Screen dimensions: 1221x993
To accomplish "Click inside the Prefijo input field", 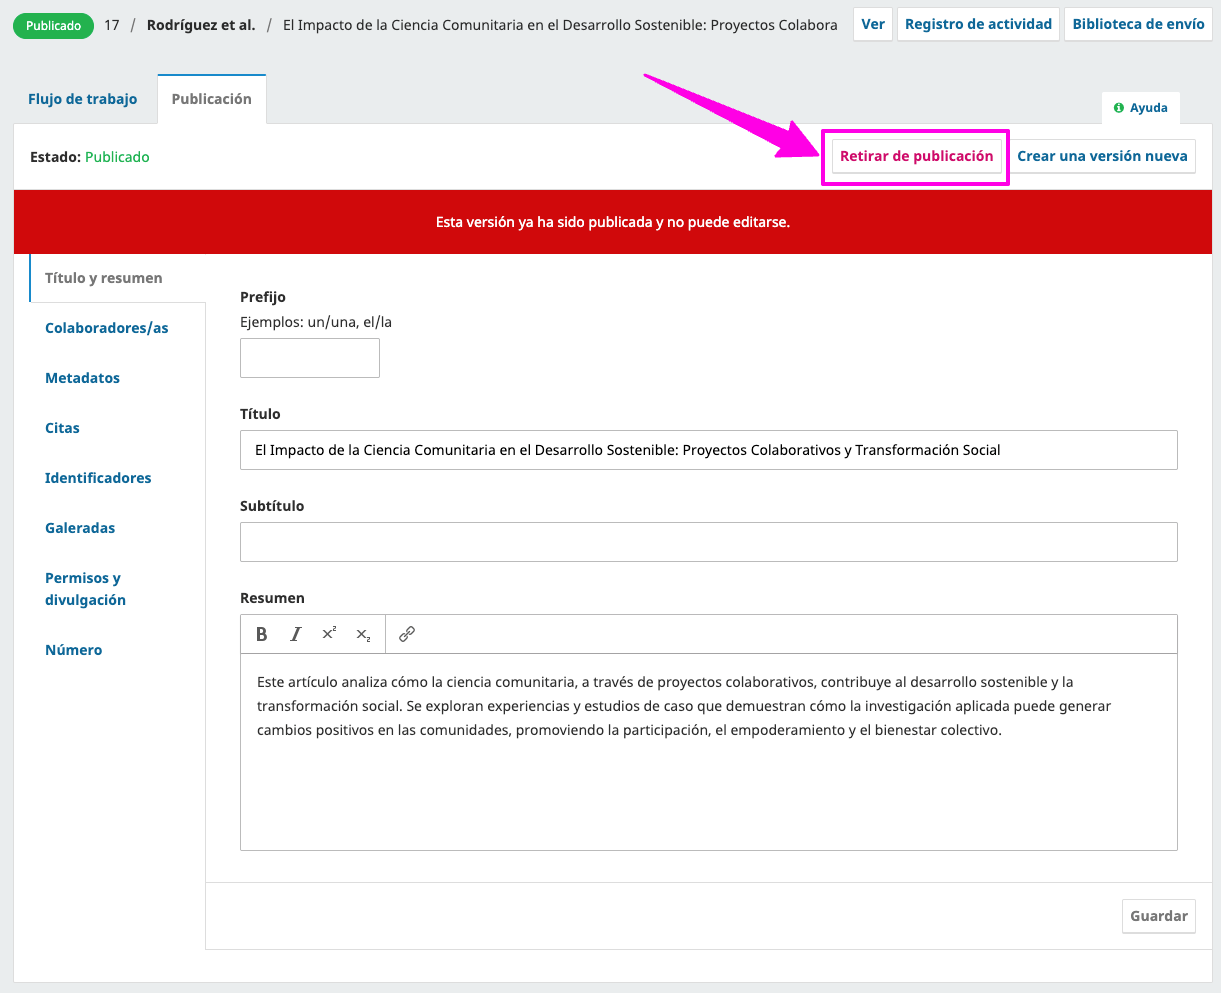I will (x=310, y=358).
